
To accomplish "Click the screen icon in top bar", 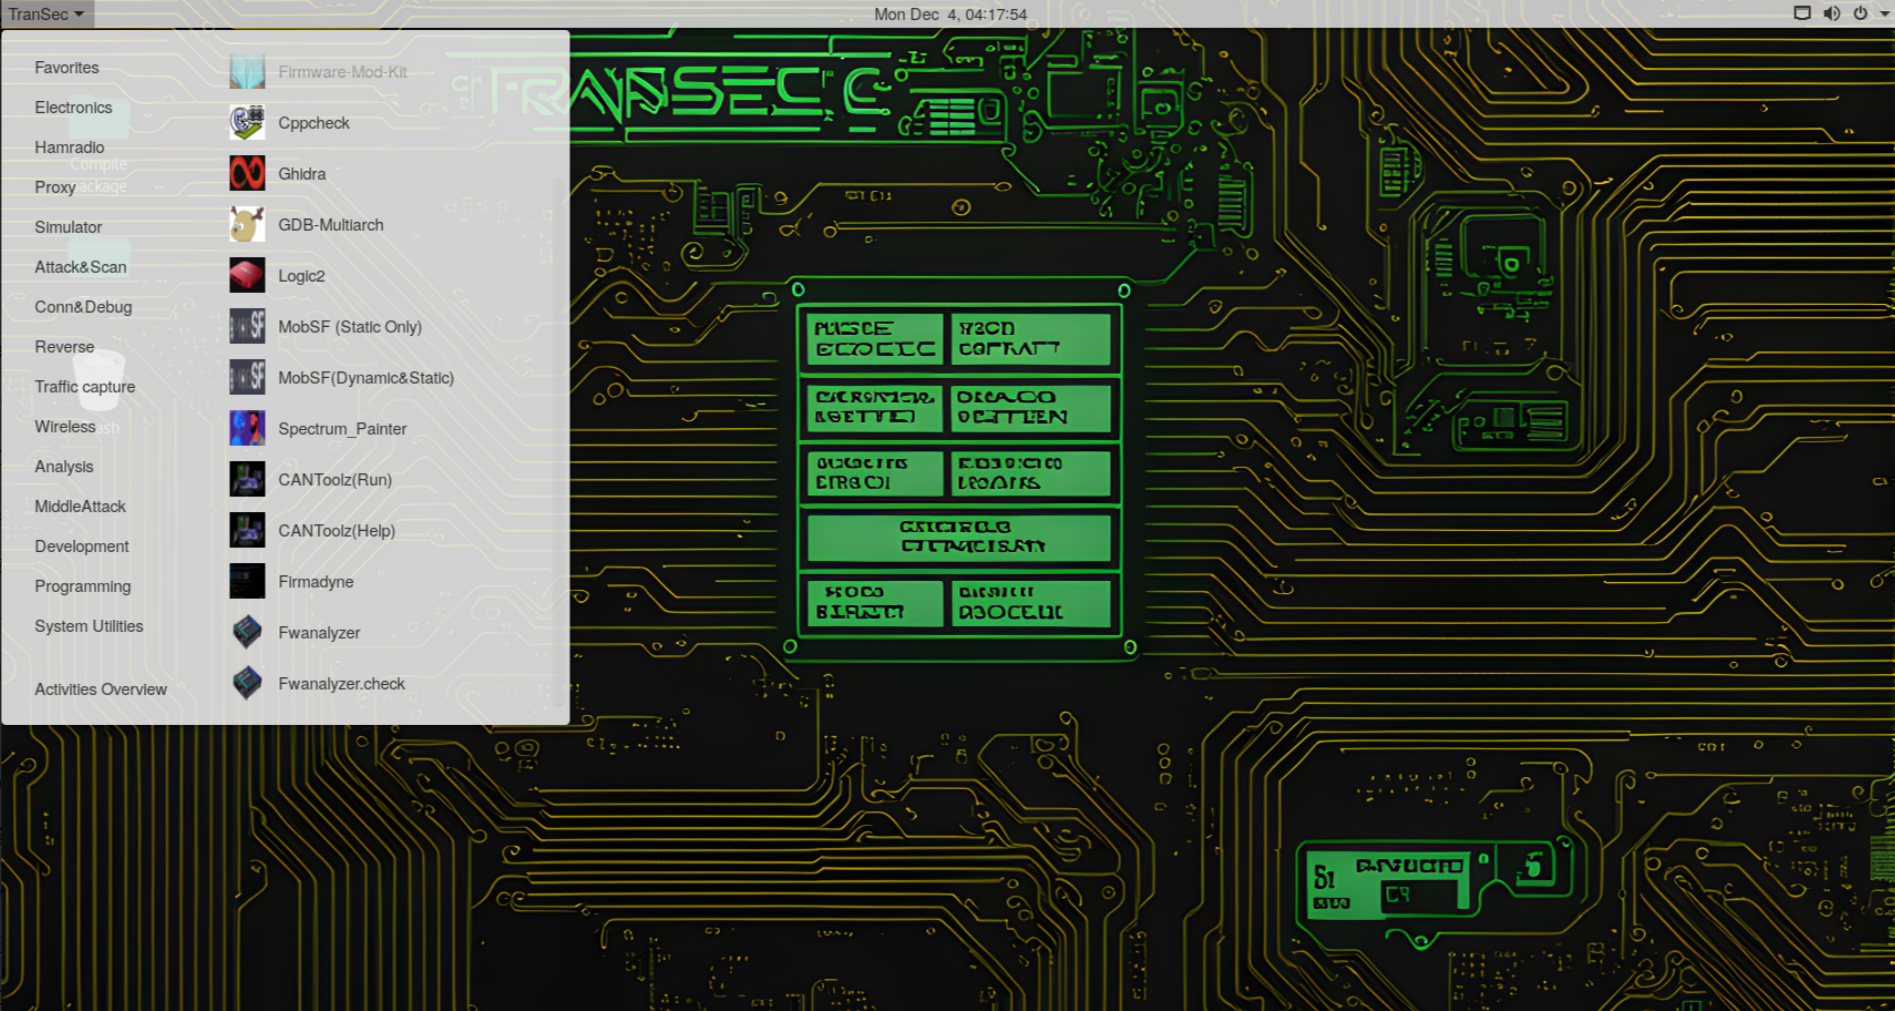I will [x=1802, y=13].
